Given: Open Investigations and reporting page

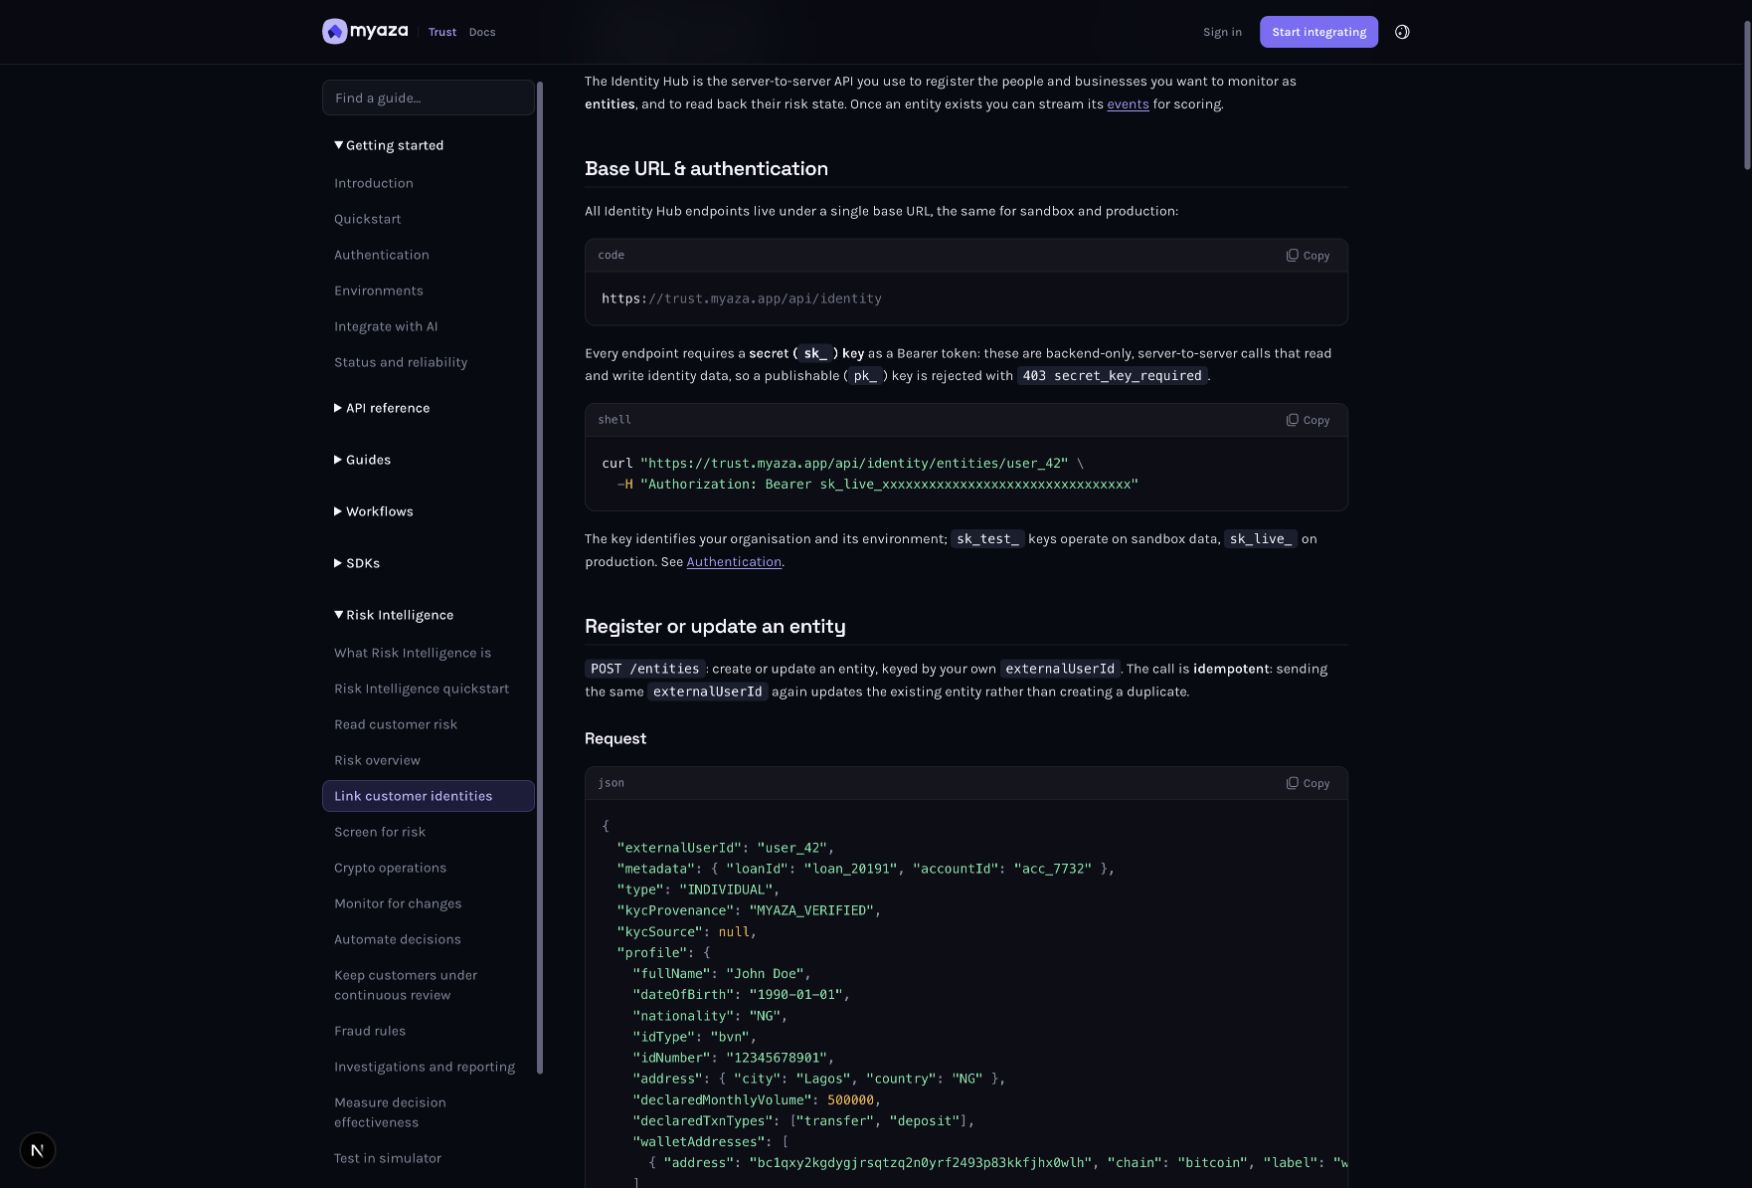Looking at the screenshot, I should [x=424, y=1067].
